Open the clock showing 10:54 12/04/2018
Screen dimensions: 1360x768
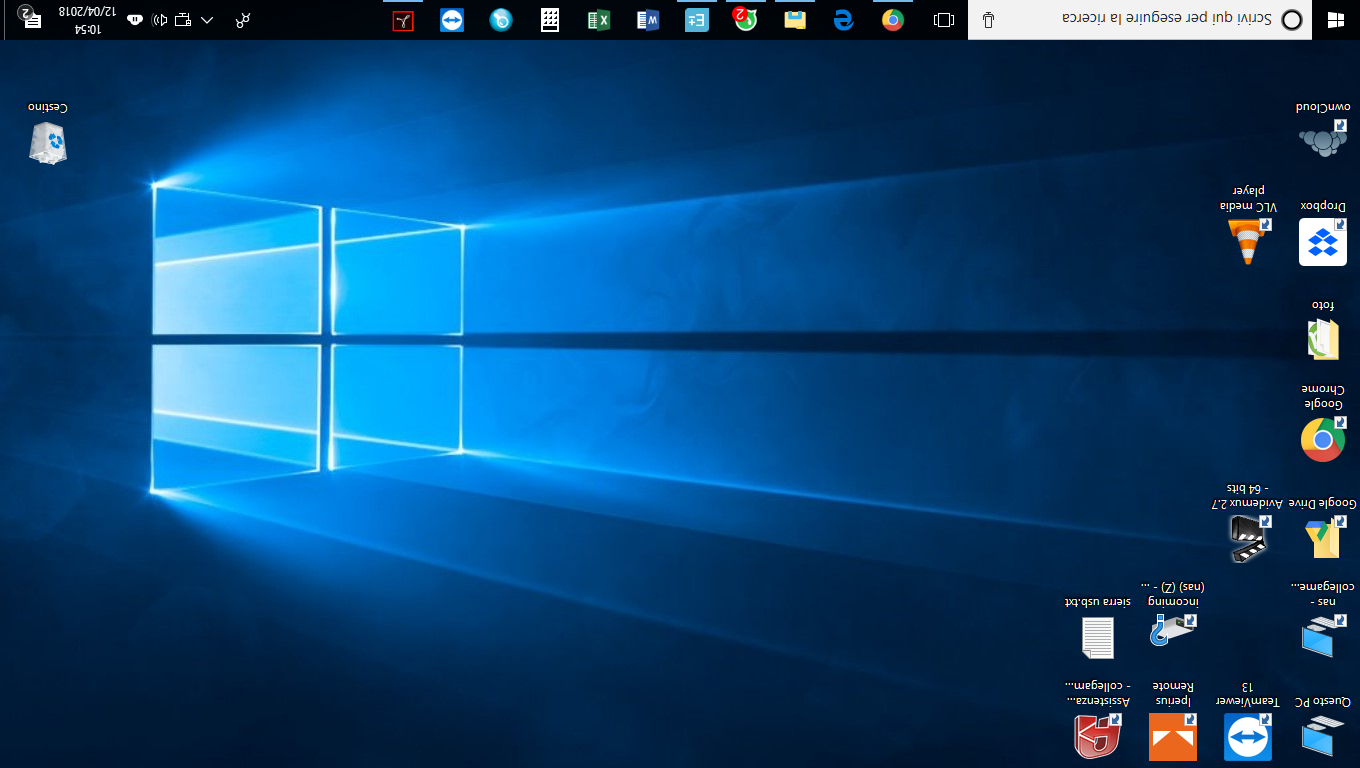(x=87, y=20)
